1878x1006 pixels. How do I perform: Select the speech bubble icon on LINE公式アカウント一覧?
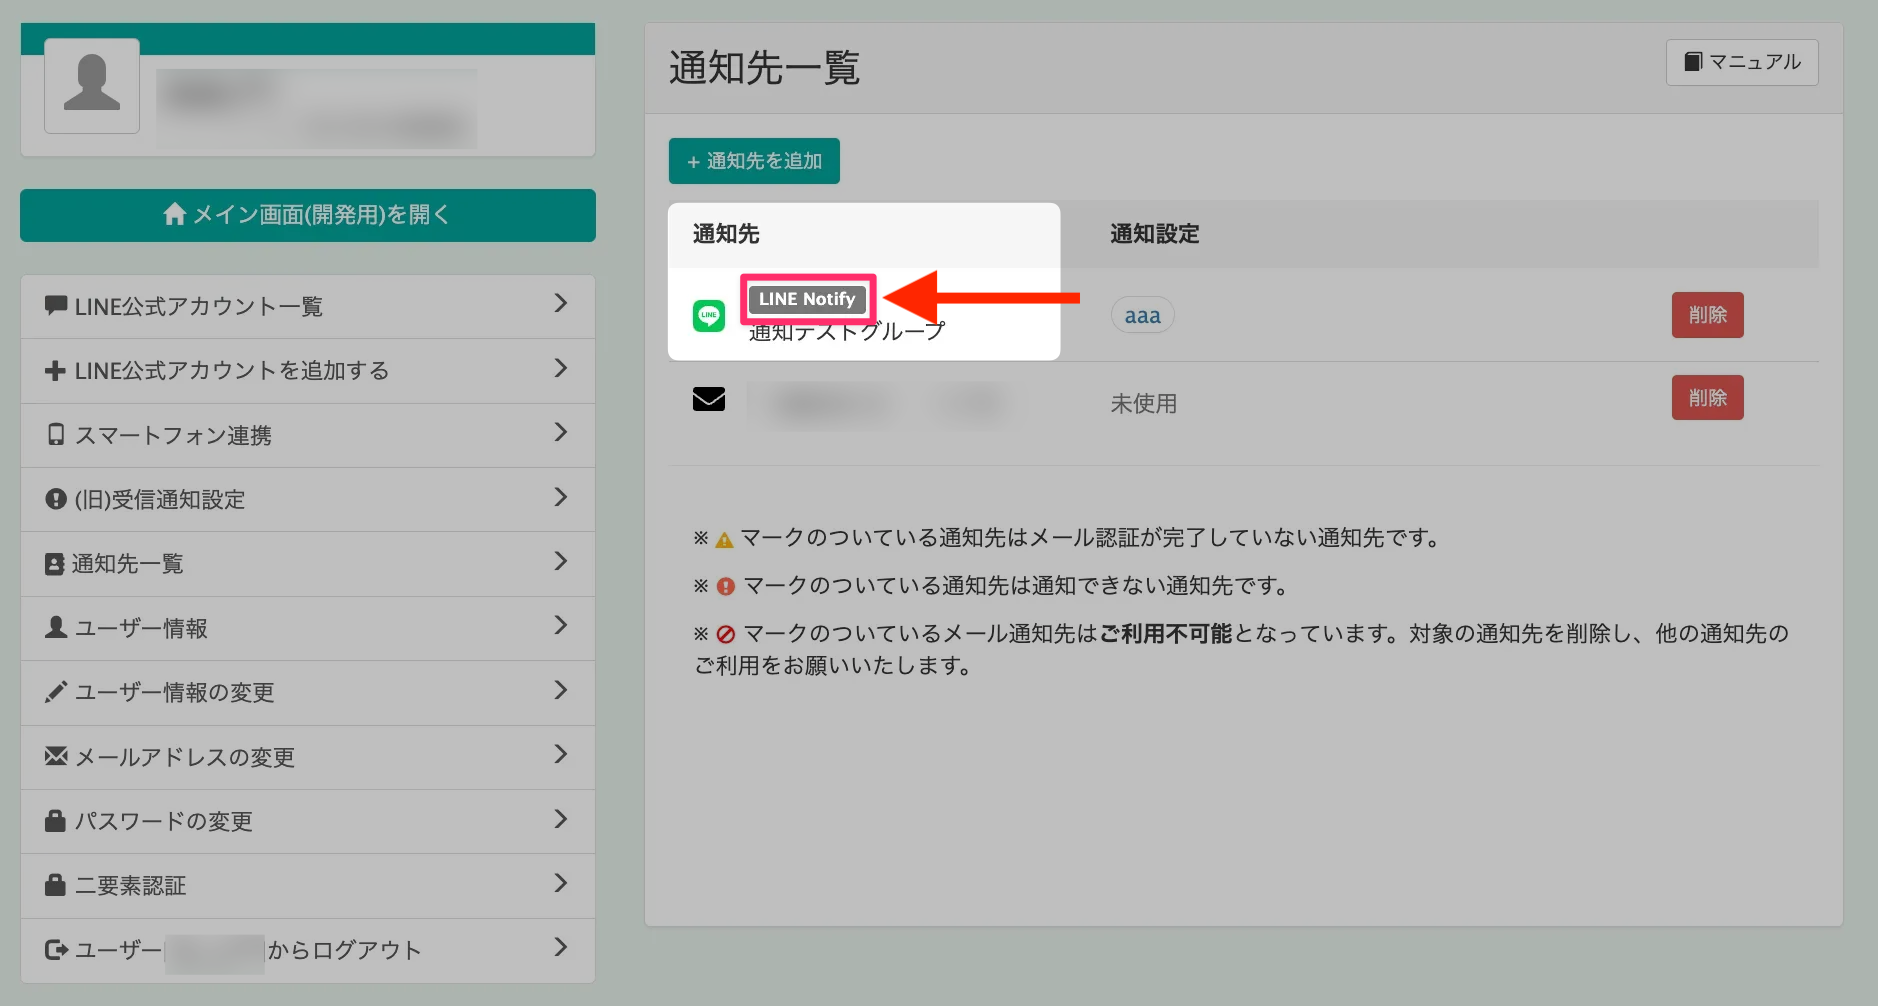click(55, 306)
